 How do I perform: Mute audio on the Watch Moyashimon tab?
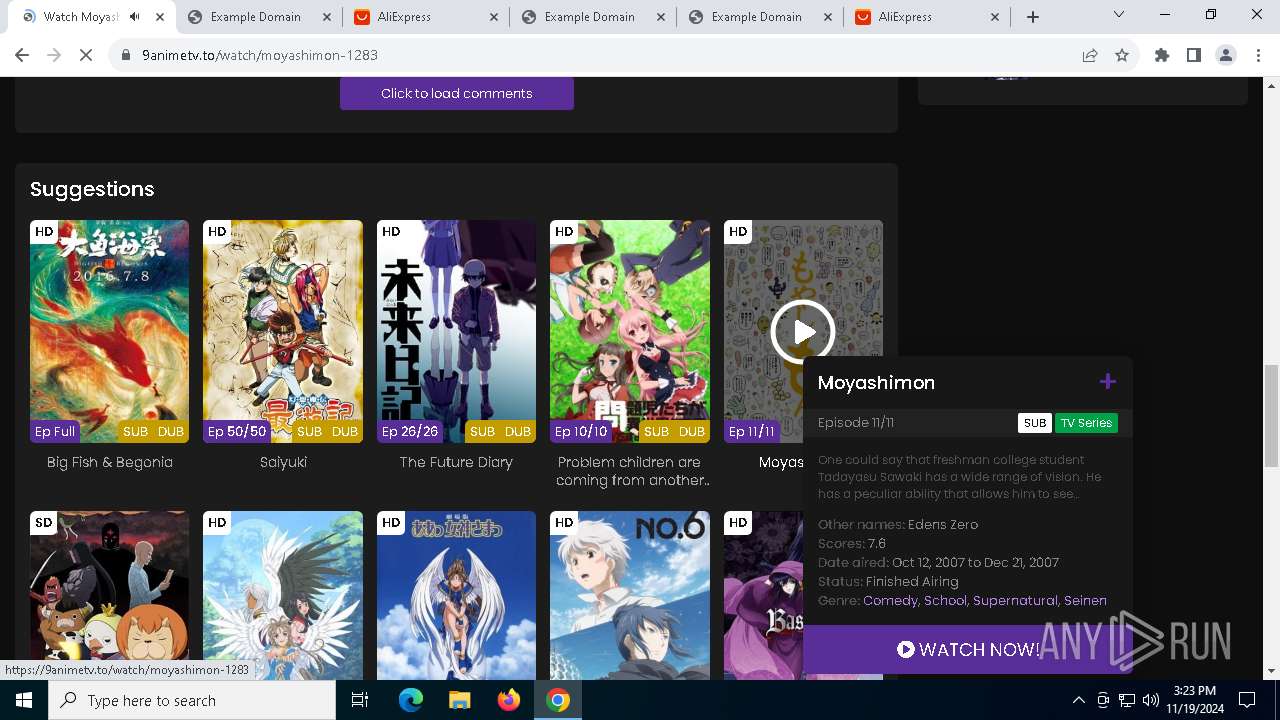pyautogui.click(x=134, y=17)
